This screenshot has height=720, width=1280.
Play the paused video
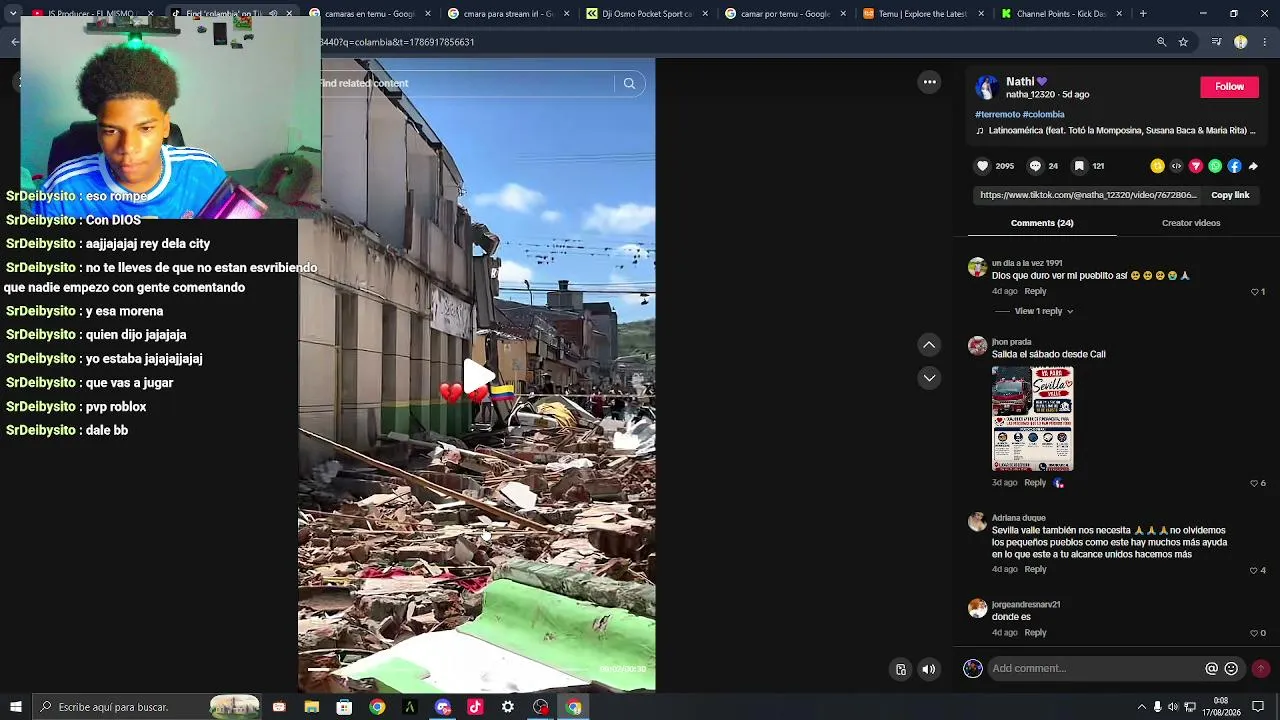(x=478, y=376)
